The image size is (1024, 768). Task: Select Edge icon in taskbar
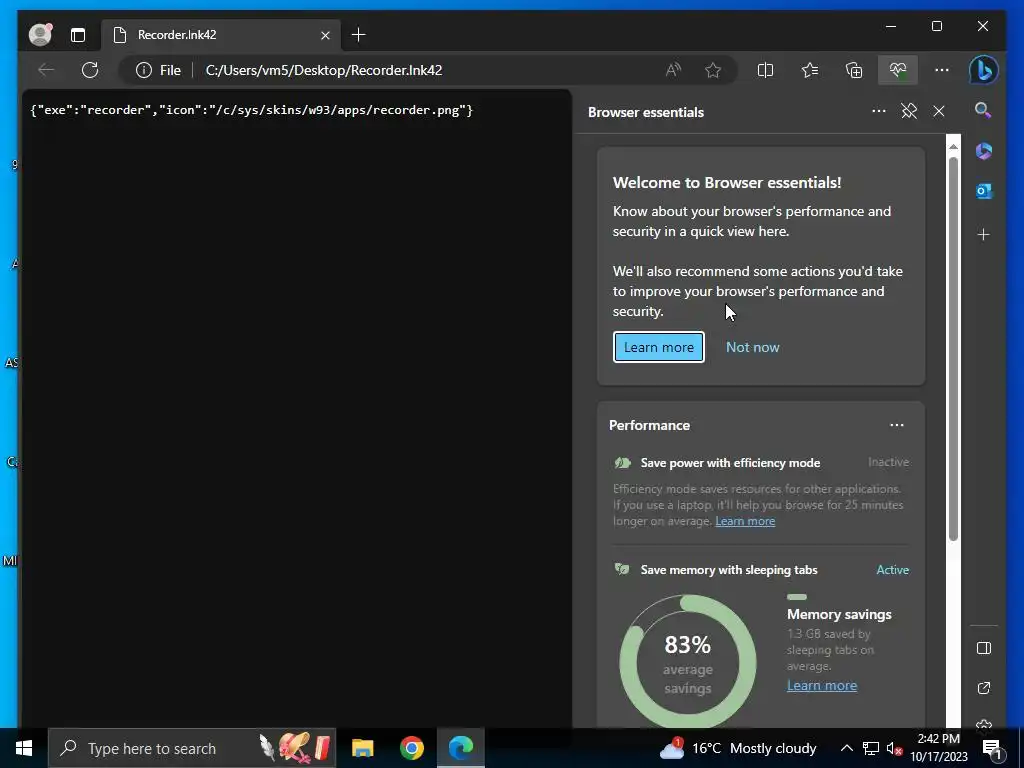(x=460, y=748)
